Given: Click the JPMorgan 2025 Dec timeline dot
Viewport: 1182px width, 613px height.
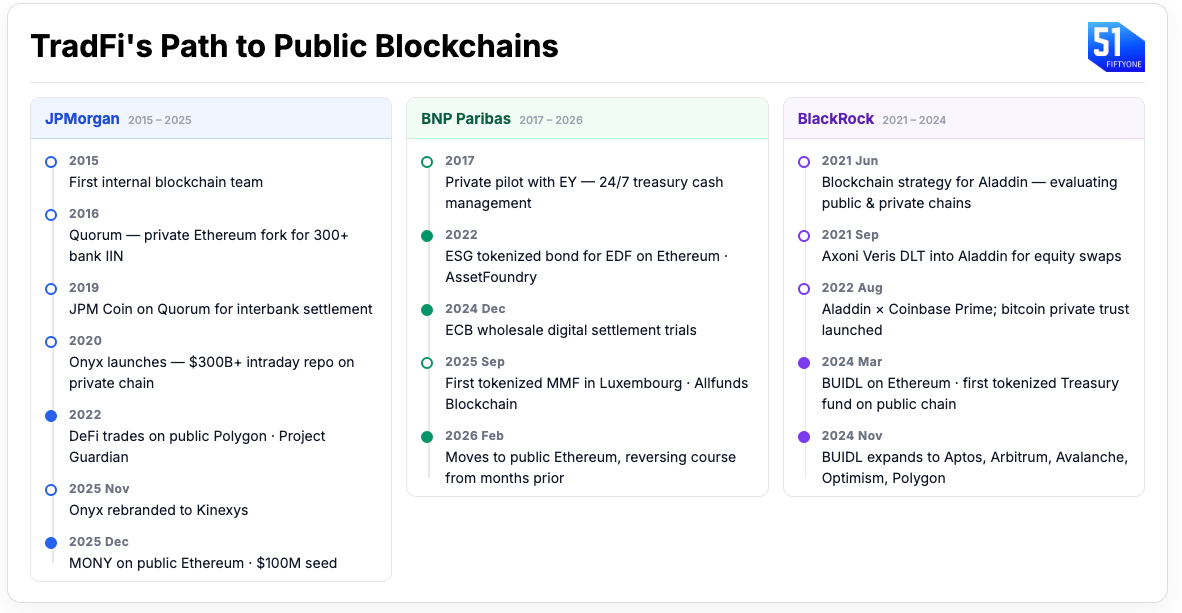Looking at the screenshot, I should click(51, 542).
